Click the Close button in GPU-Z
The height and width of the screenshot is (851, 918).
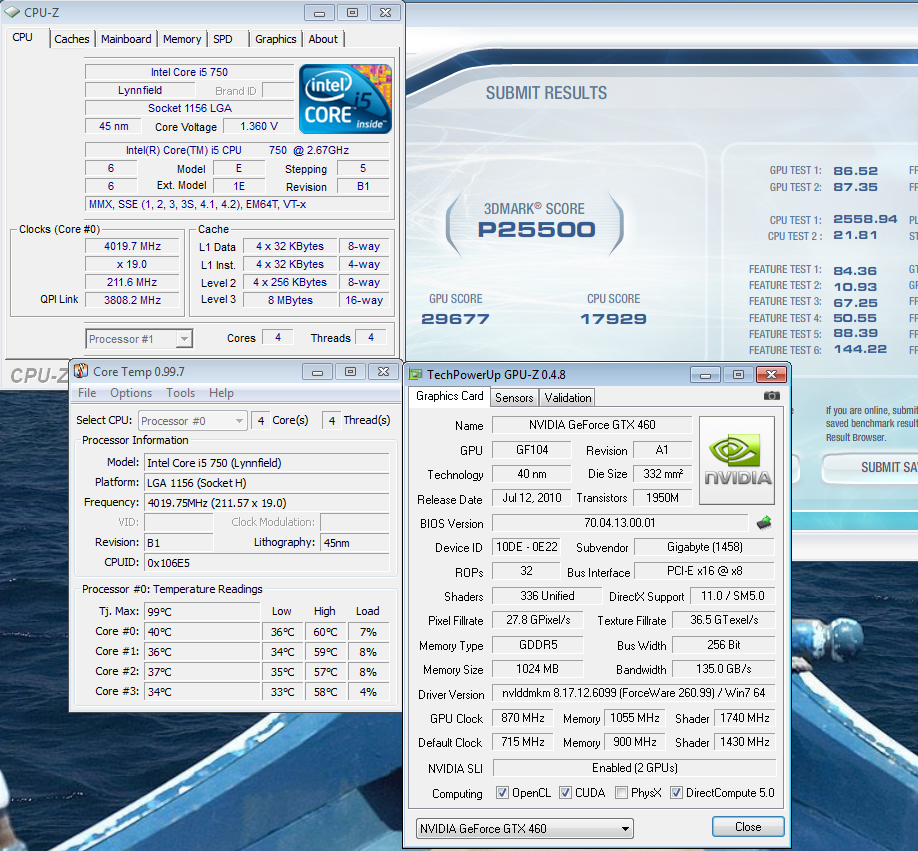(x=748, y=827)
